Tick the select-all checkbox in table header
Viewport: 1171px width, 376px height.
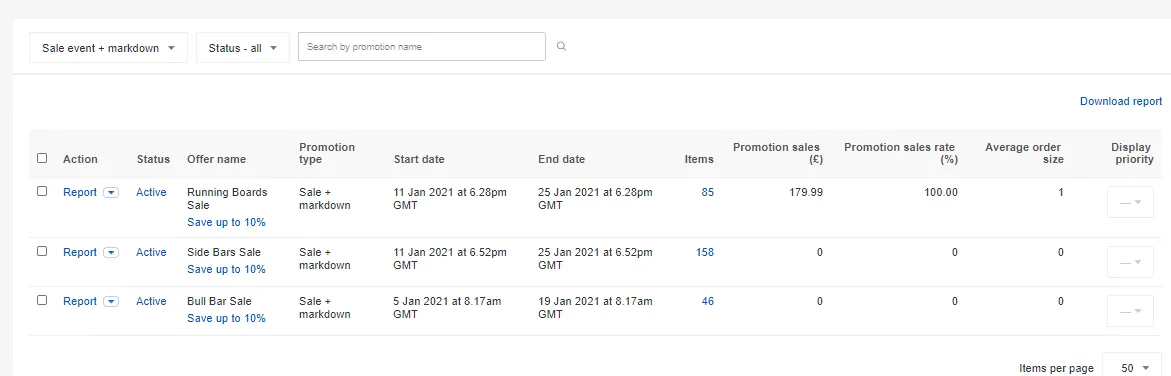pyautogui.click(x=42, y=158)
